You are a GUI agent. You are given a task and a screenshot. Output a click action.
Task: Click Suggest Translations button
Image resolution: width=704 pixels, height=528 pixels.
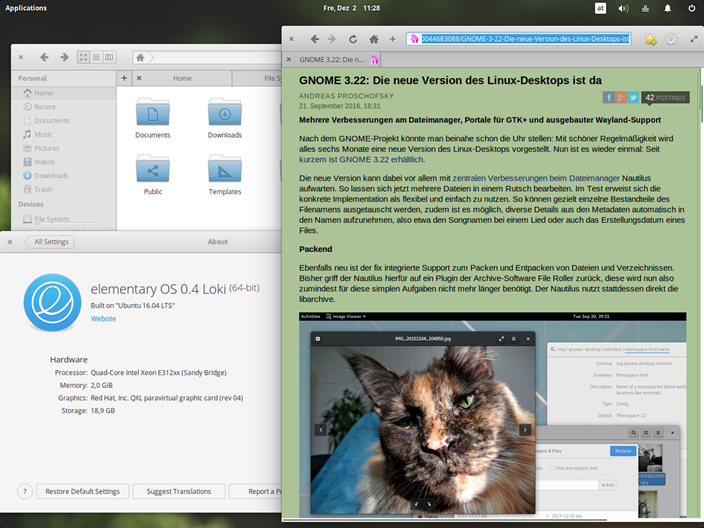pyautogui.click(x=179, y=491)
